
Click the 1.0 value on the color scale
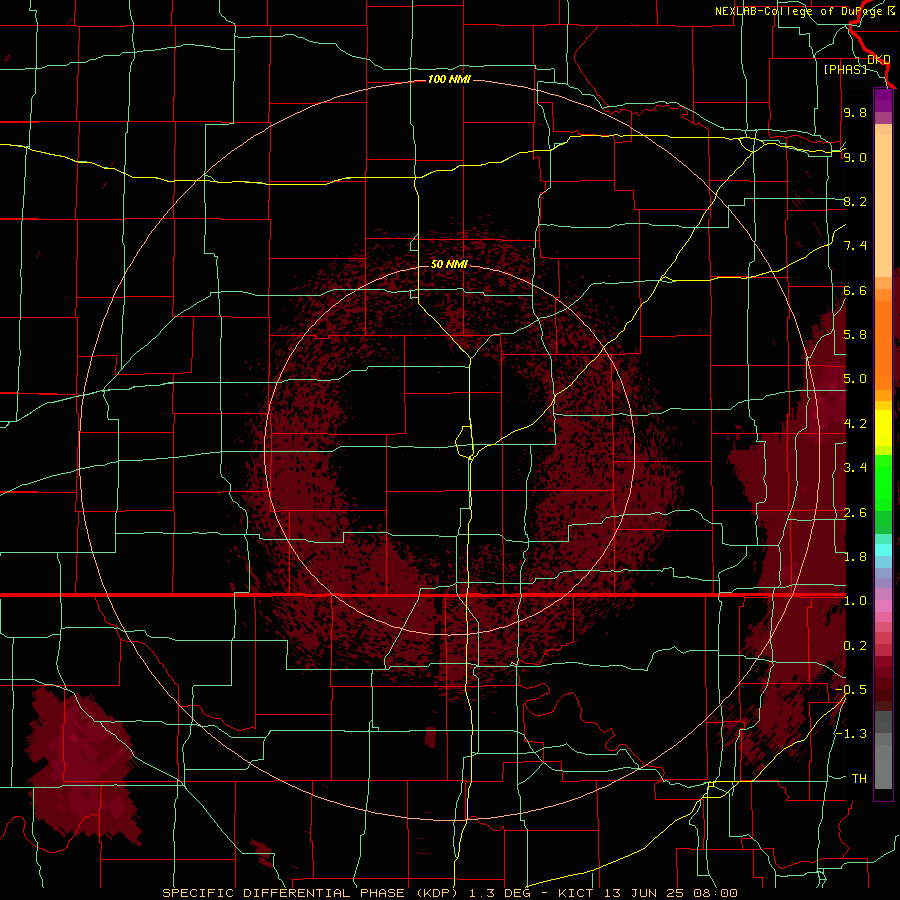[855, 601]
